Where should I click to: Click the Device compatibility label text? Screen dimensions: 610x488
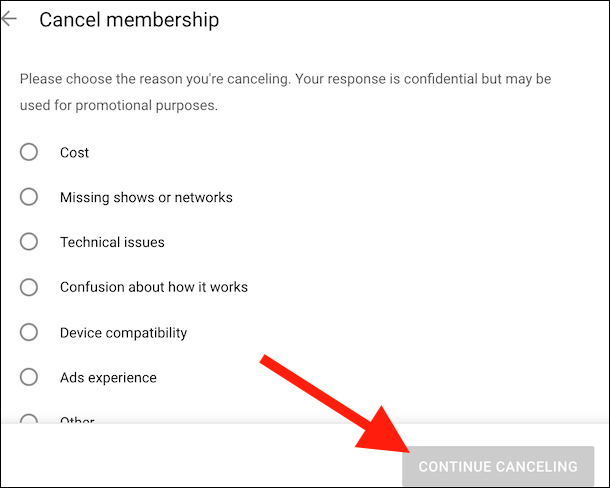pyautogui.click(x=123, y=333)
